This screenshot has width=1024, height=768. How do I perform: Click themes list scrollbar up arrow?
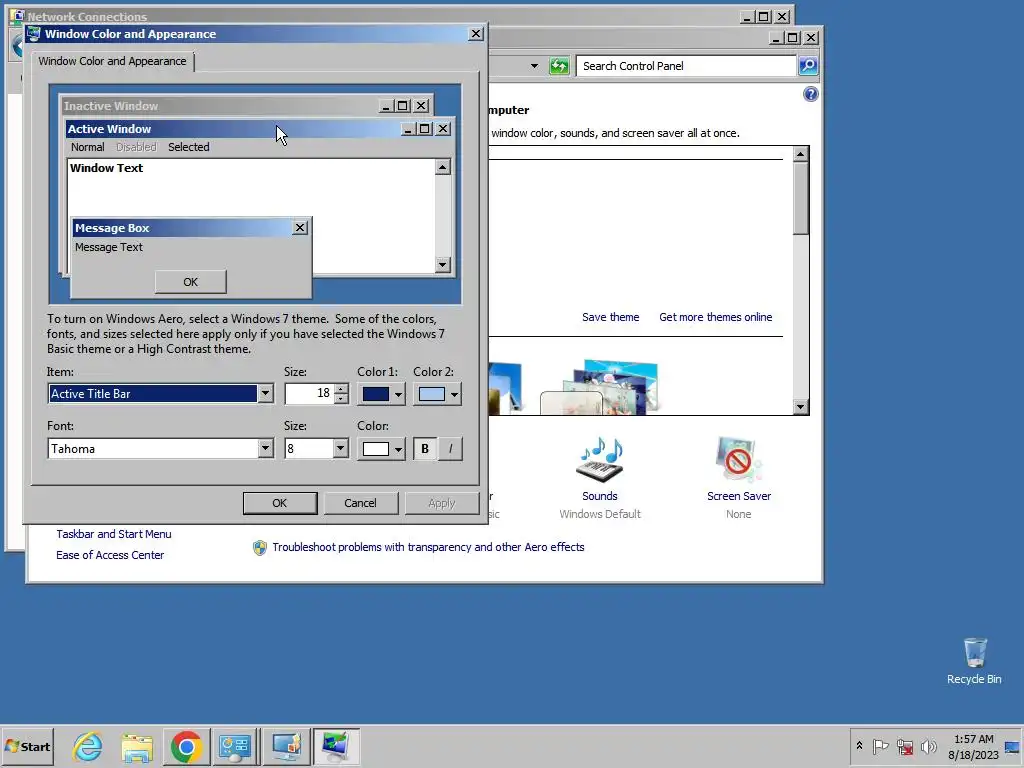(801, 154)
